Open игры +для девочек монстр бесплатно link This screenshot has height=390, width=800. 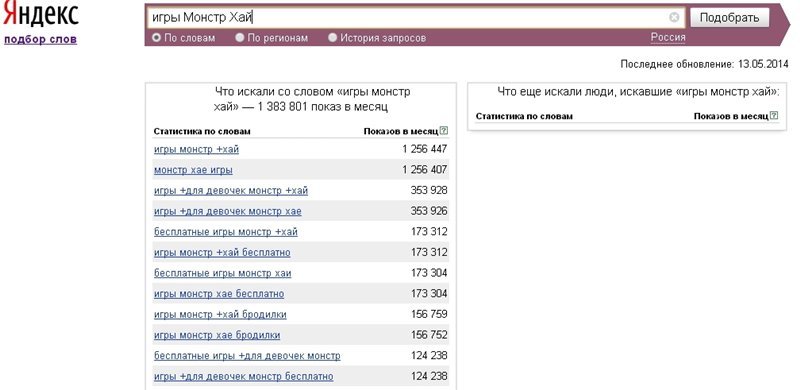pyautogui.click(x=243, y=377)
